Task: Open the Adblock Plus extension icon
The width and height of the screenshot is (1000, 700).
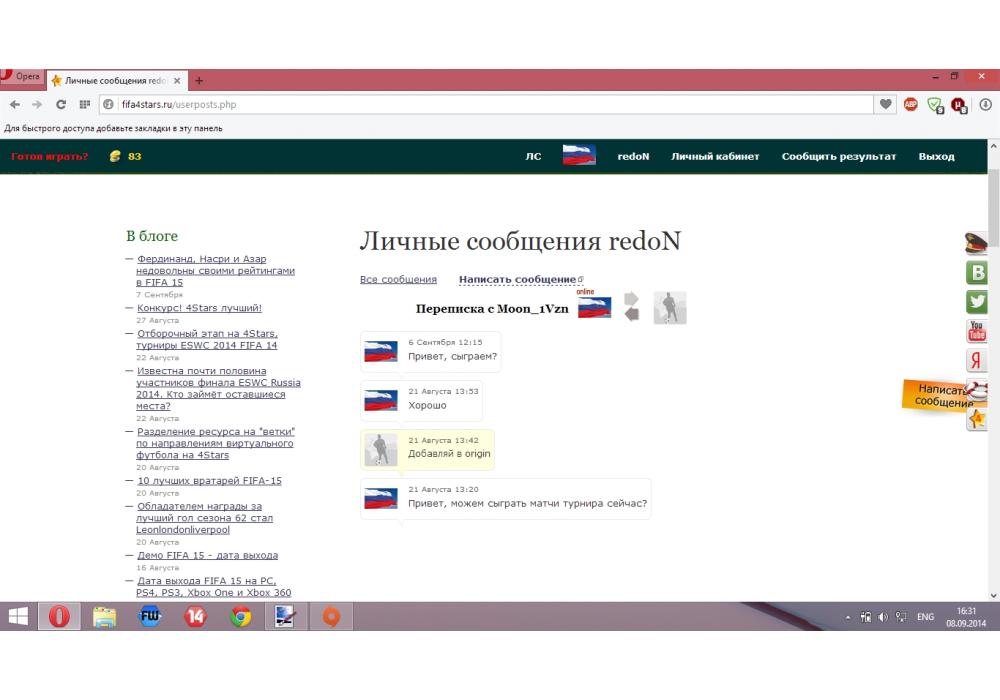Action: (x=911, y=104)
